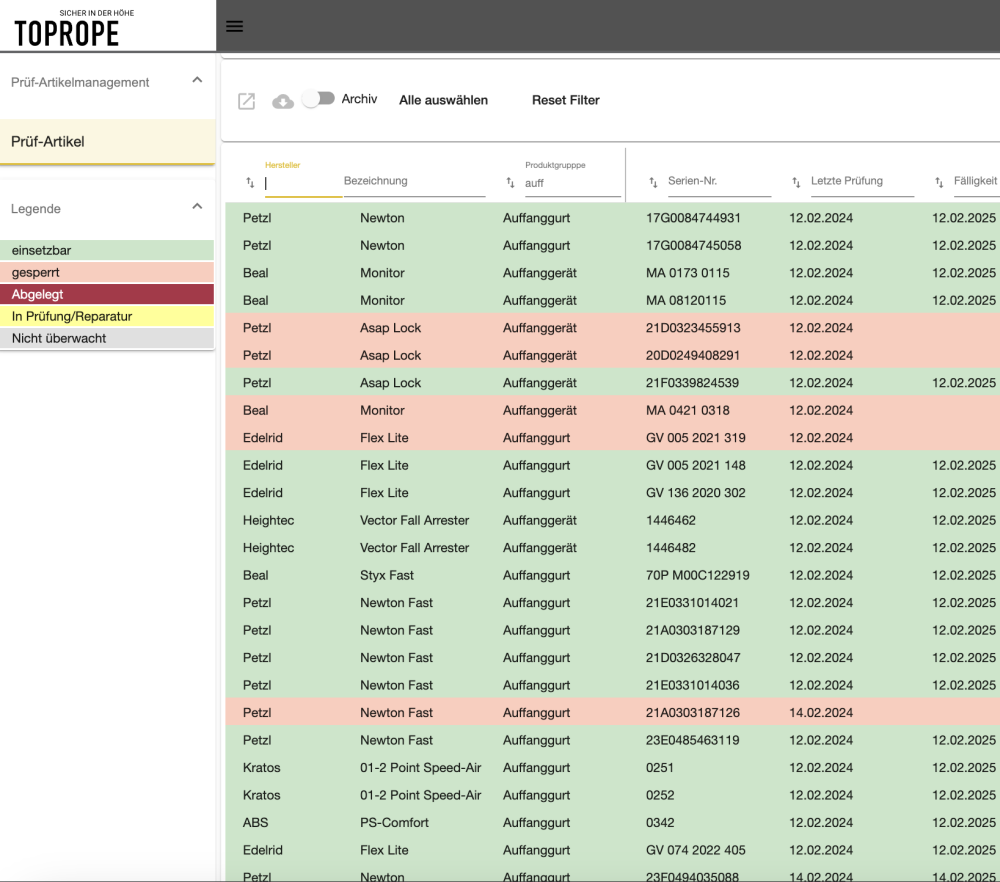Sort the Produktgruppe column arrows
1000x882 pixels.
[509, 181]
